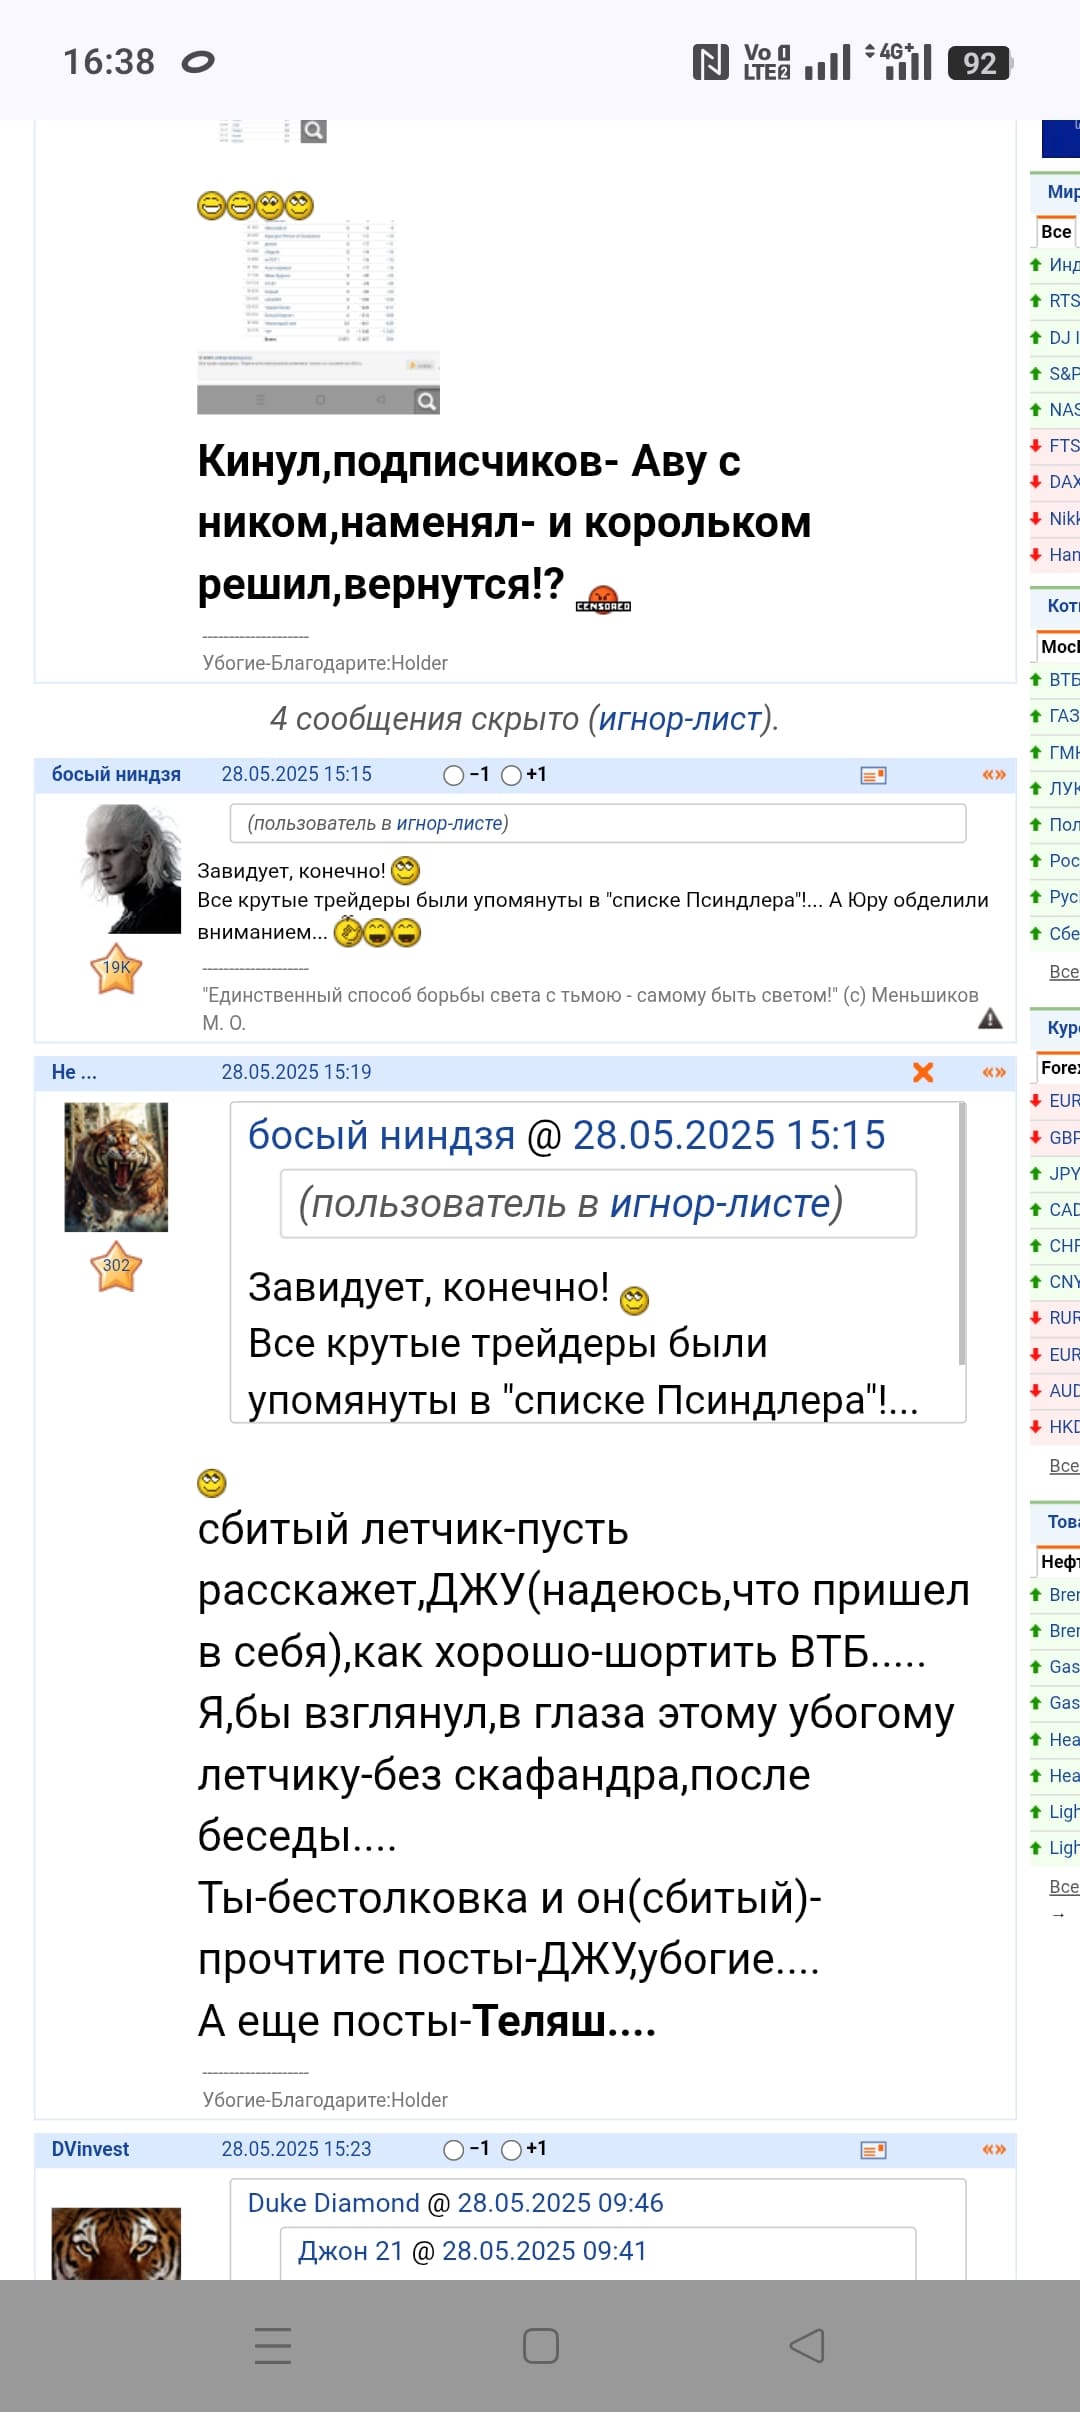This screenshot has width=1080, height=2412.
Task: Click post date 28.05.2025 15:23
Action: click(x=296, y=2149)
